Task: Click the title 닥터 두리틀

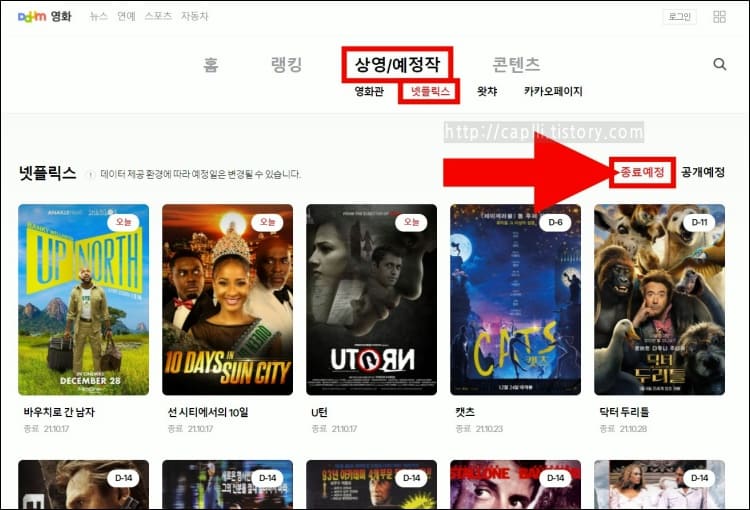Action: pyautogui.click(x=624, y=412)
